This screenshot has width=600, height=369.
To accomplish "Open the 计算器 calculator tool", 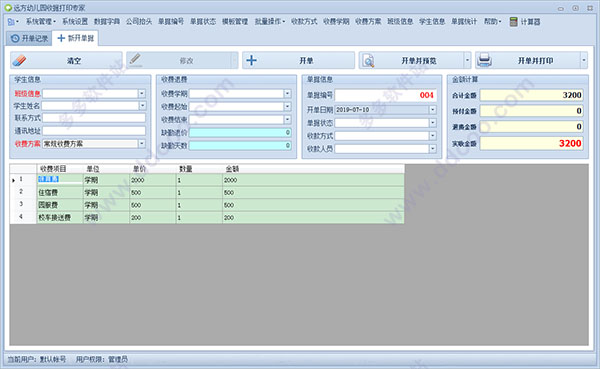I will (x=525, y=22).
